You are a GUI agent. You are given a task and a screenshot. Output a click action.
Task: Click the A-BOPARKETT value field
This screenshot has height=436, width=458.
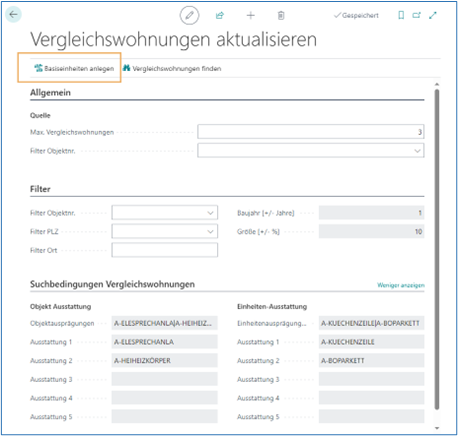tap(371, 360)
